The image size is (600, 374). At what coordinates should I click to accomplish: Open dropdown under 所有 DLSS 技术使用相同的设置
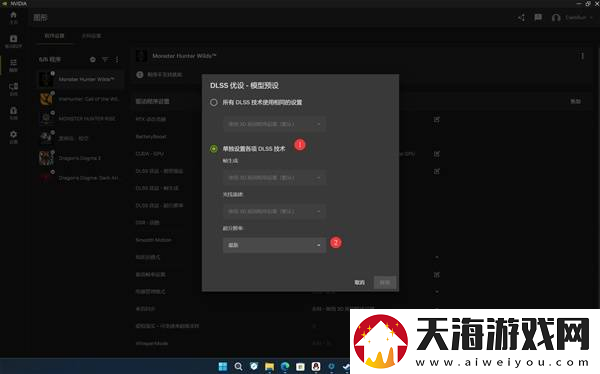[274, 124]
